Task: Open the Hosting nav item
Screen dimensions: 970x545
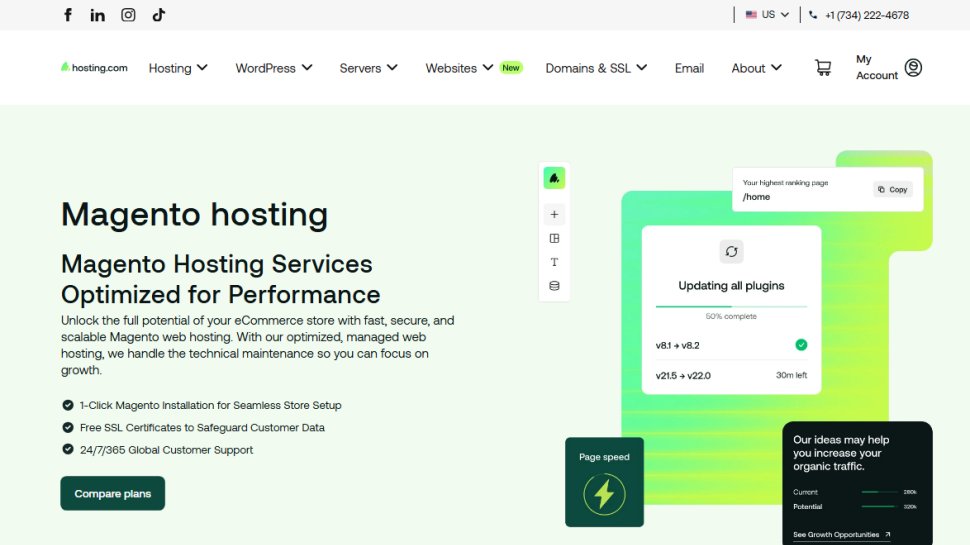Action: [x=170, y=68]
